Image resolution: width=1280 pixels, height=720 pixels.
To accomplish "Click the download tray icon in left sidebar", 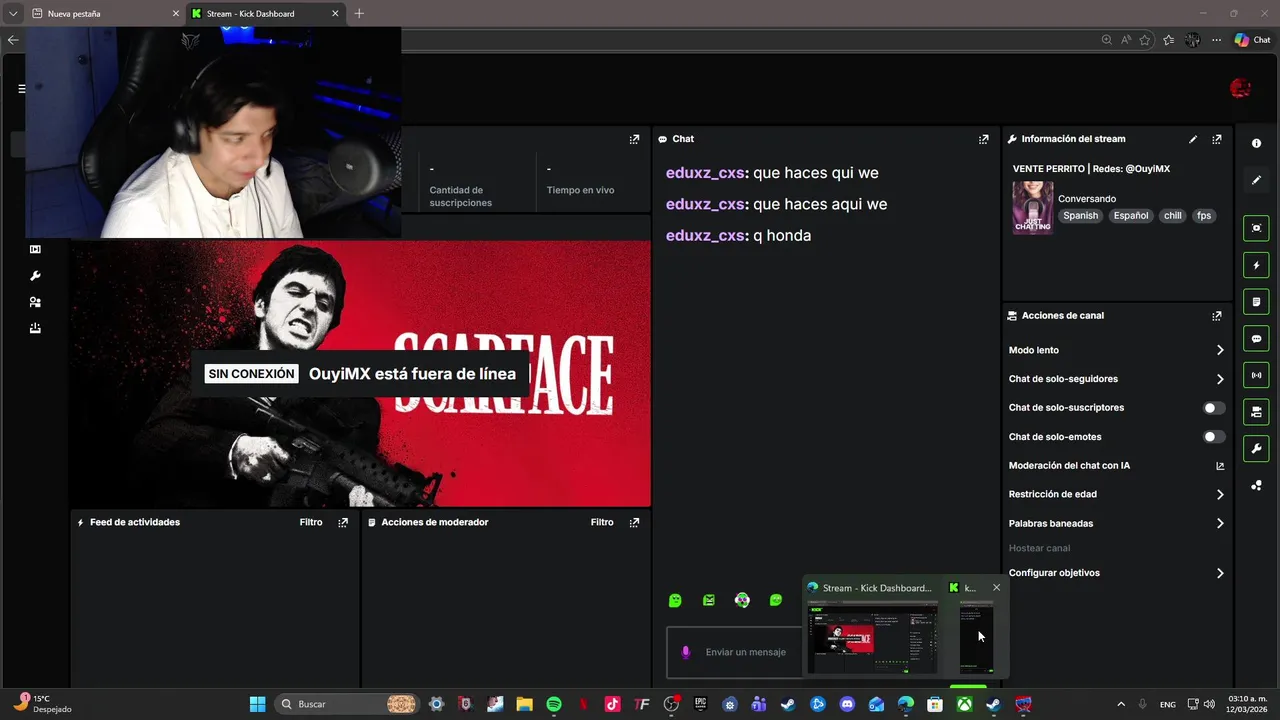I will 35,328.
